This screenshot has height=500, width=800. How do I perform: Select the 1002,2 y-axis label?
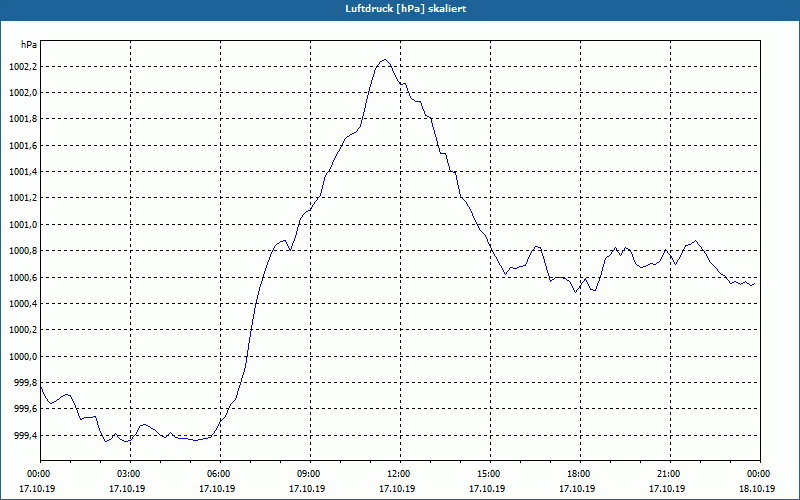coord(23,67)
